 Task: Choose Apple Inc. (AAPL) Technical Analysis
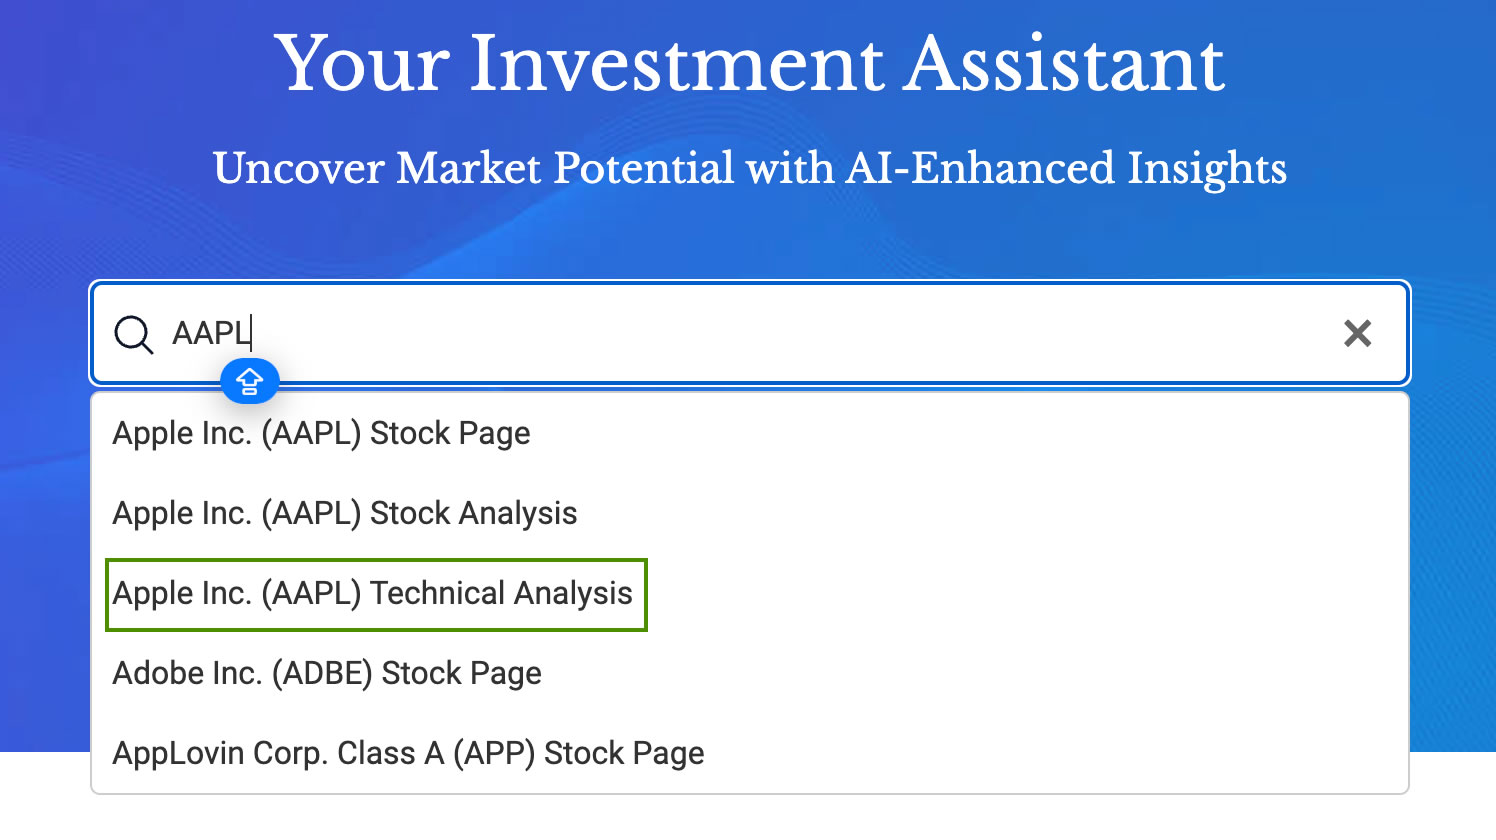372,594
